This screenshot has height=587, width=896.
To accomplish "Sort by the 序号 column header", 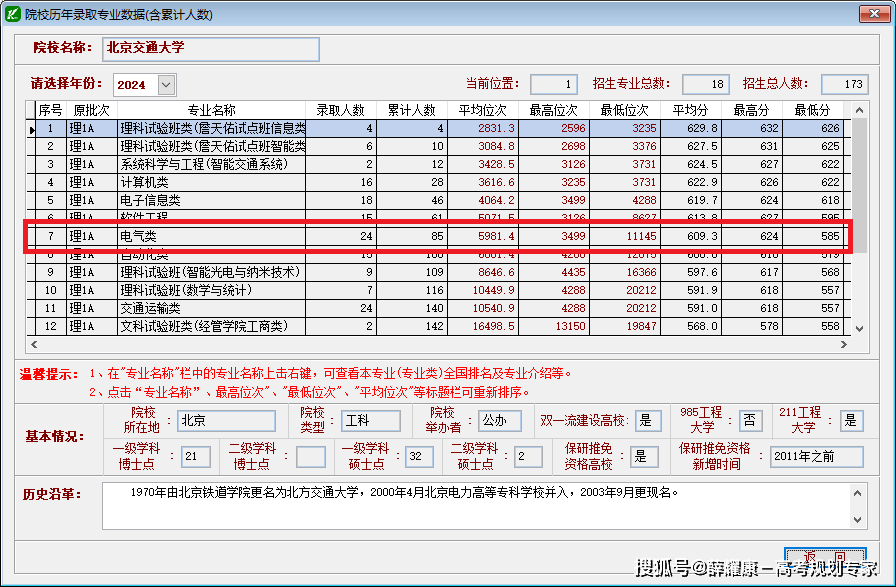I will tap(50, 110).
